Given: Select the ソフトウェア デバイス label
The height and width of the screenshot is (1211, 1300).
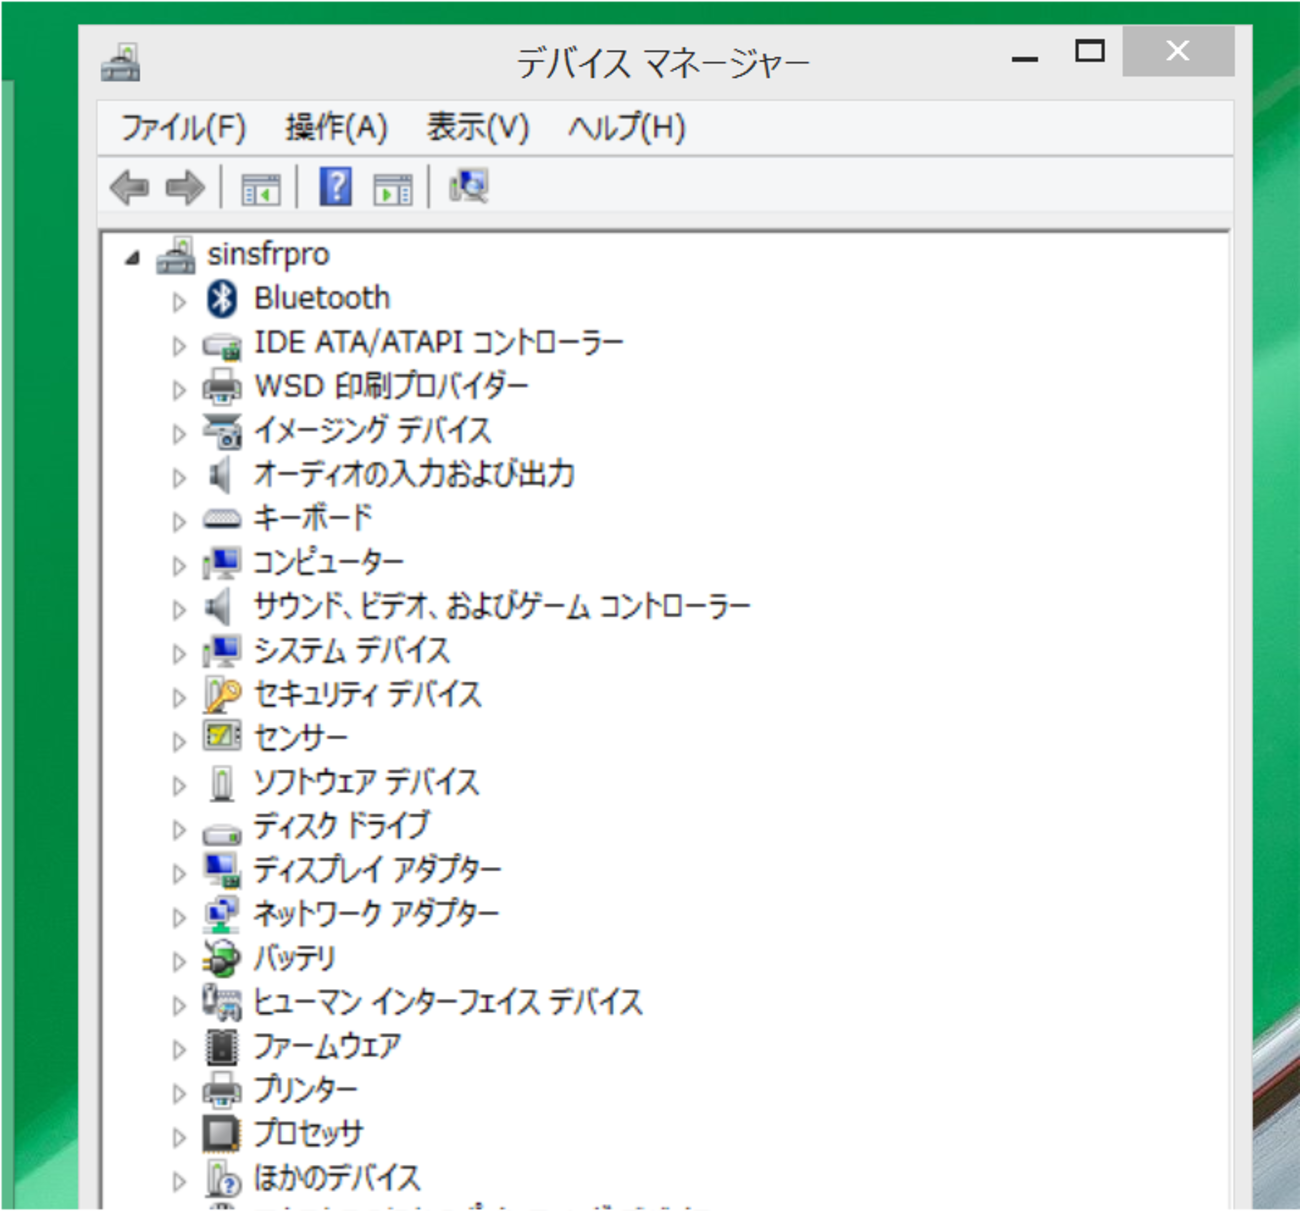Looking at the screenshot, I should (366, 782).
